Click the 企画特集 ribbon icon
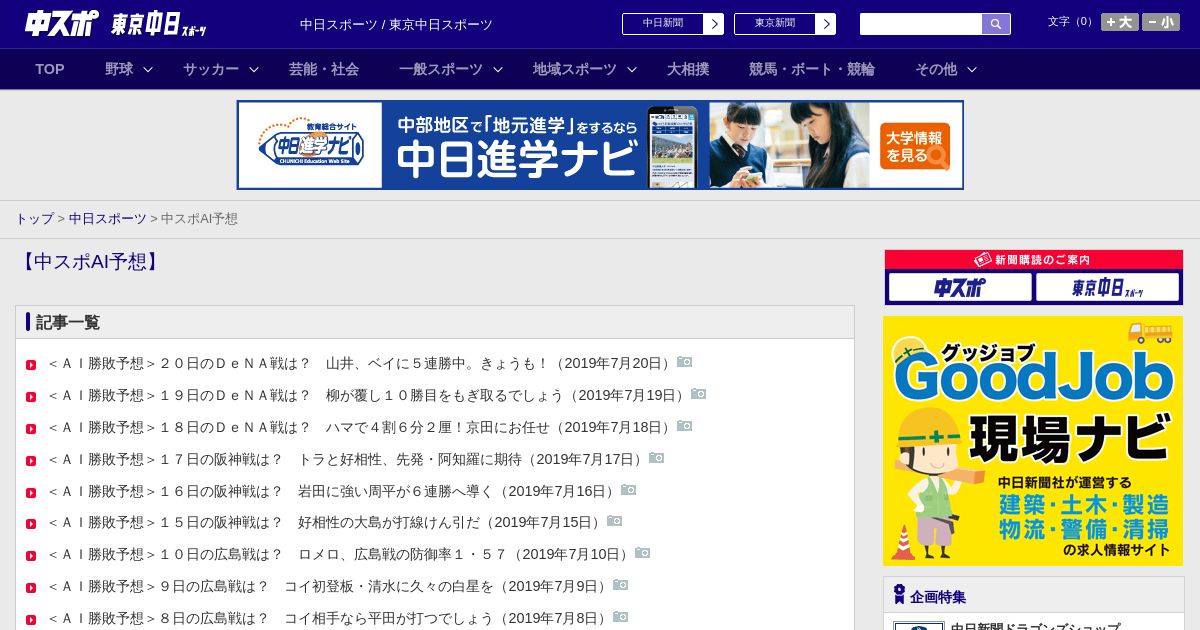The image size is (1200, 630). pyautogui.click(x=899, y=595)
